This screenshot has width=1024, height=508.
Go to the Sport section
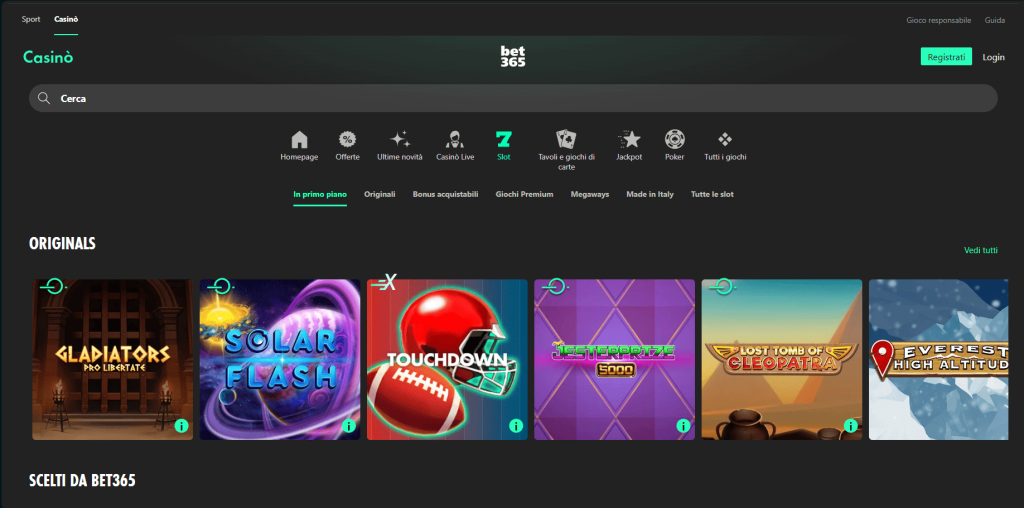coord(31,20)
